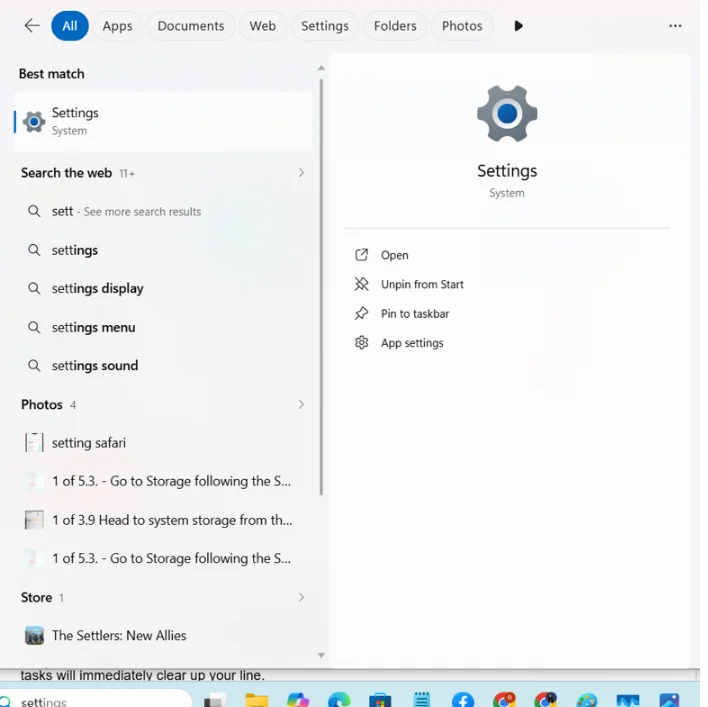
Task: Click the Pin to taskbar pin icon
Action: pyautogui.click(x=361, y=314)
